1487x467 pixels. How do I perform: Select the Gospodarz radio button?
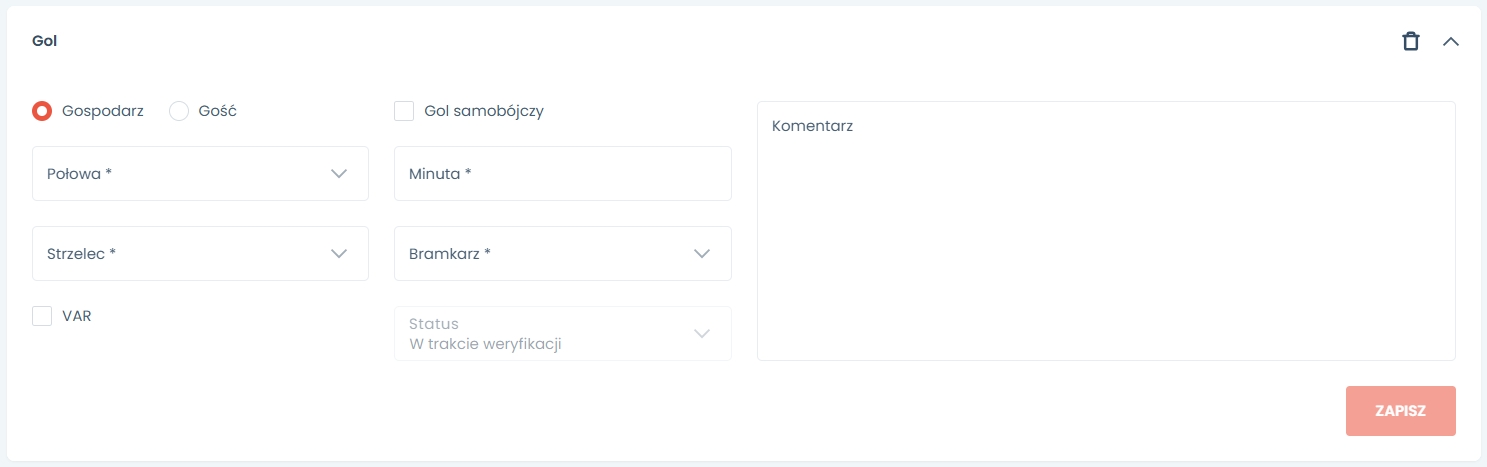point(42,111)
